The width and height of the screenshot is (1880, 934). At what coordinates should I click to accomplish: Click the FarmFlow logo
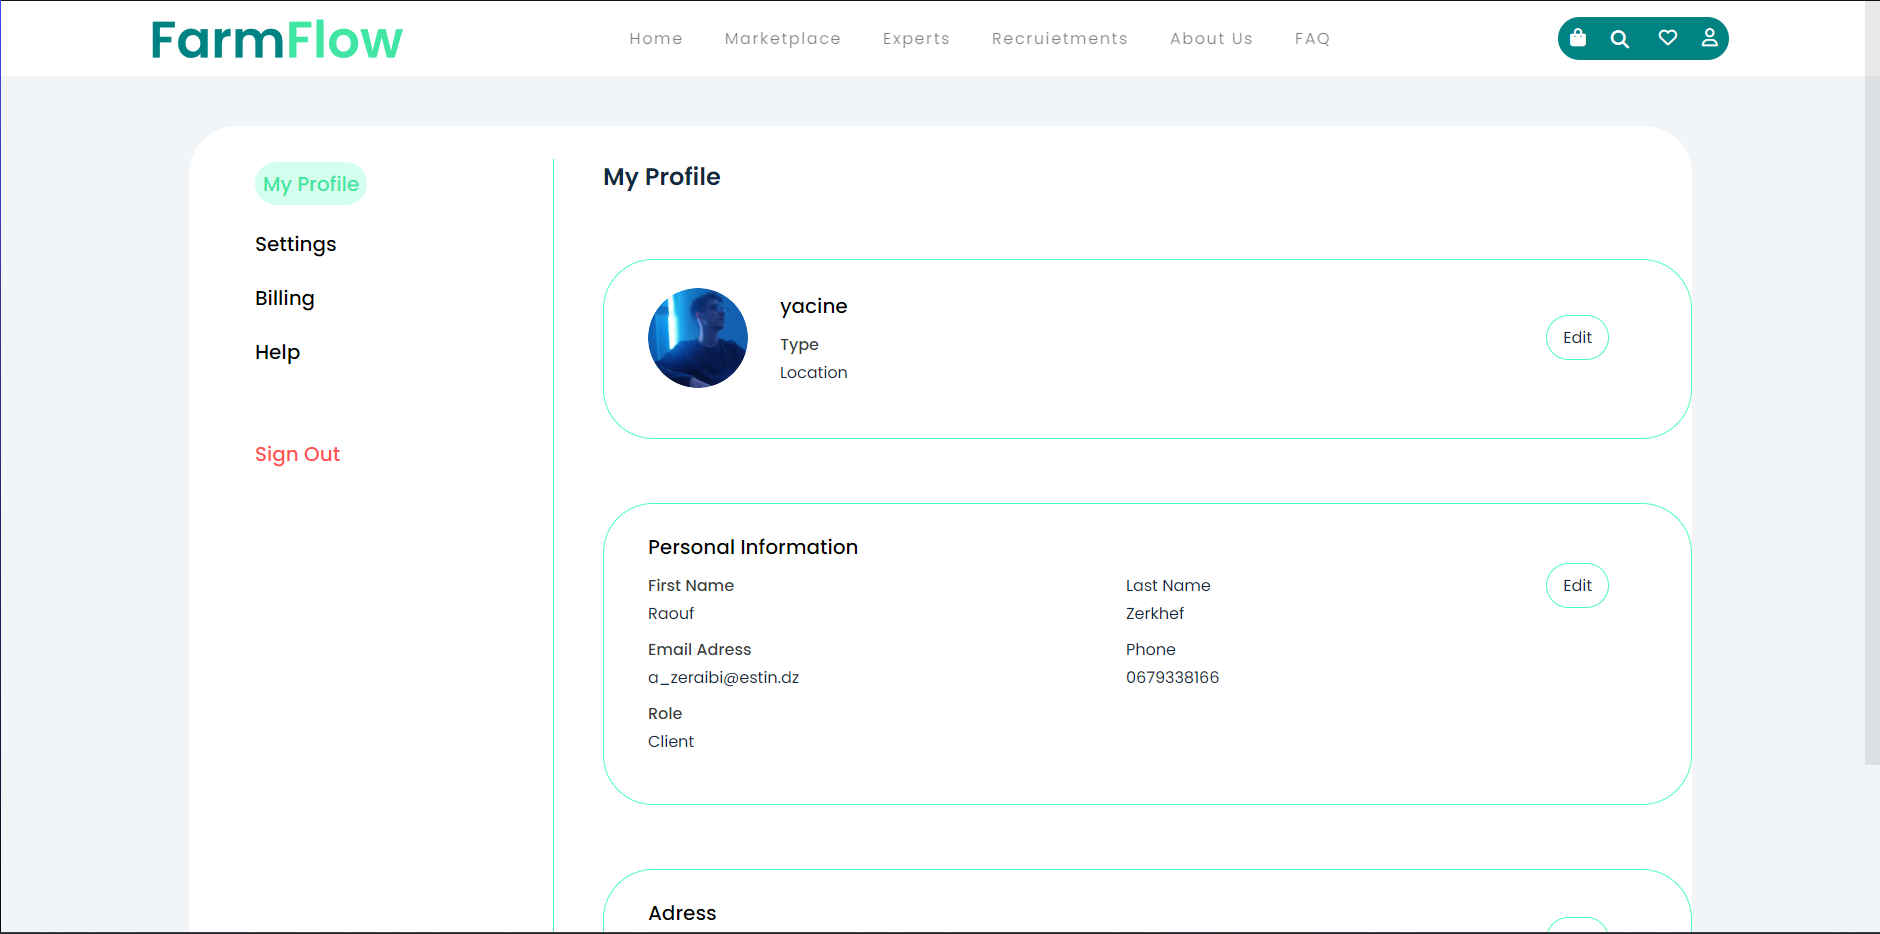[x=277, y=40]
